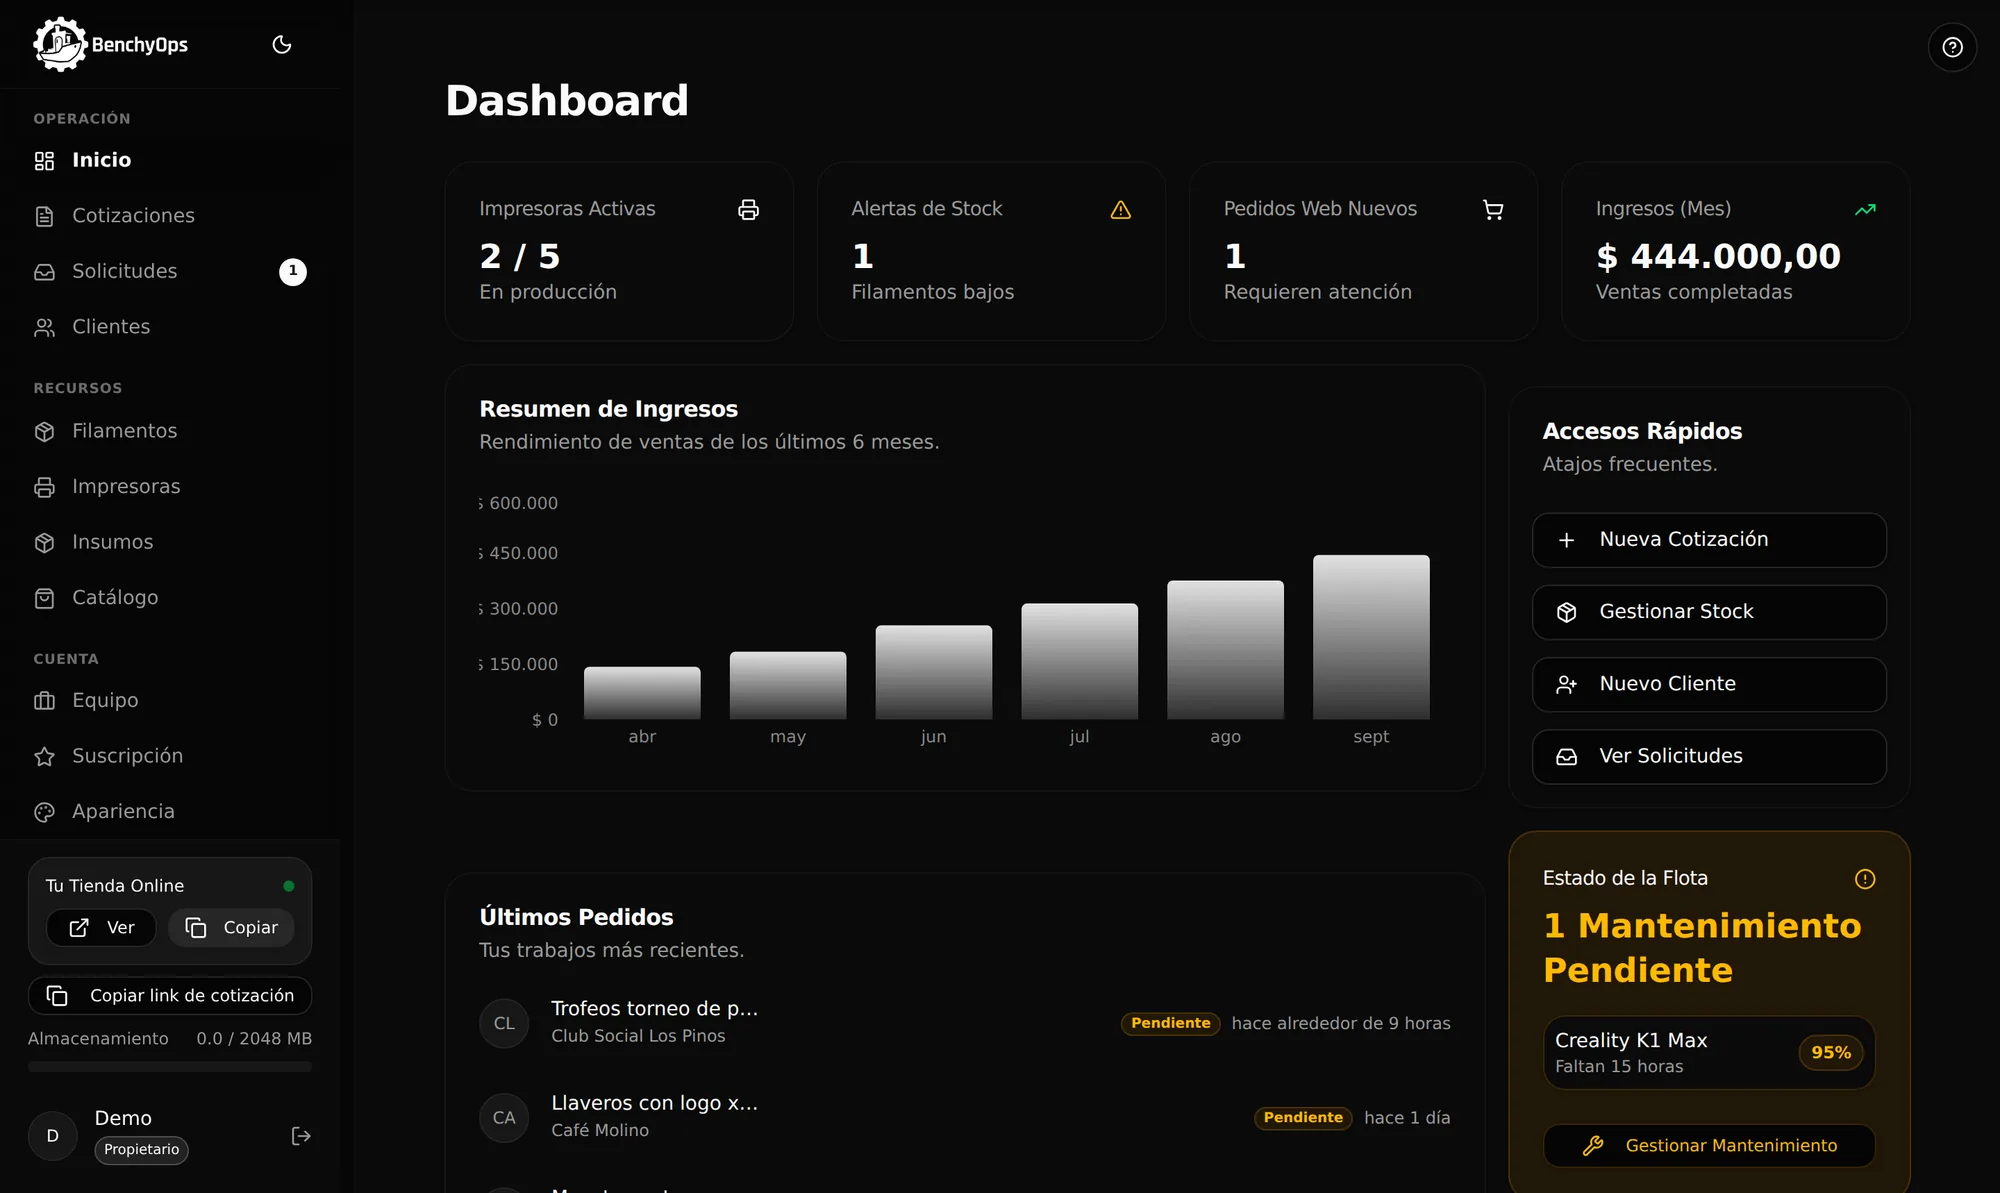The width and height of the screenshot is (2000, 1193).
Task: Click the alert circle icon in Estado de la Flota
Action: 1865,878
